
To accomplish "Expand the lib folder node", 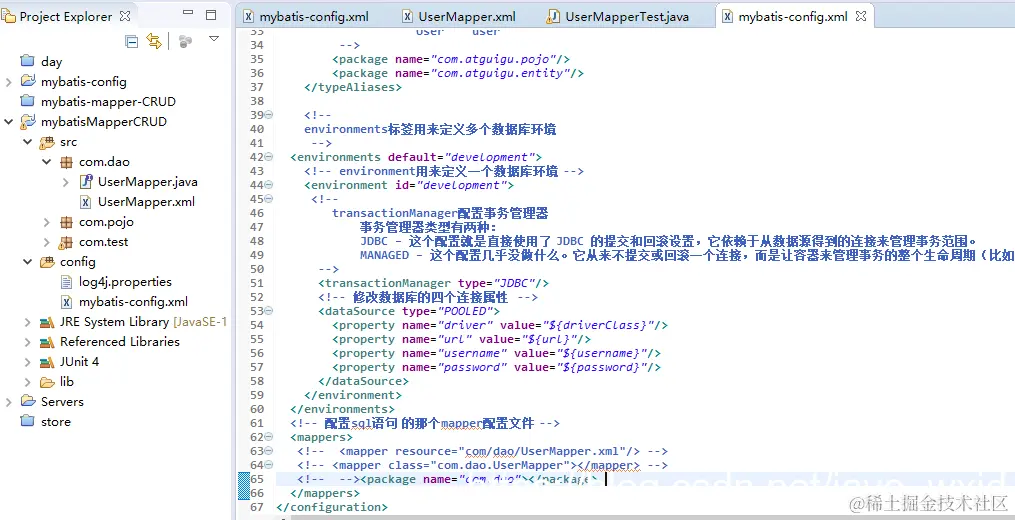I will (27, 383).
